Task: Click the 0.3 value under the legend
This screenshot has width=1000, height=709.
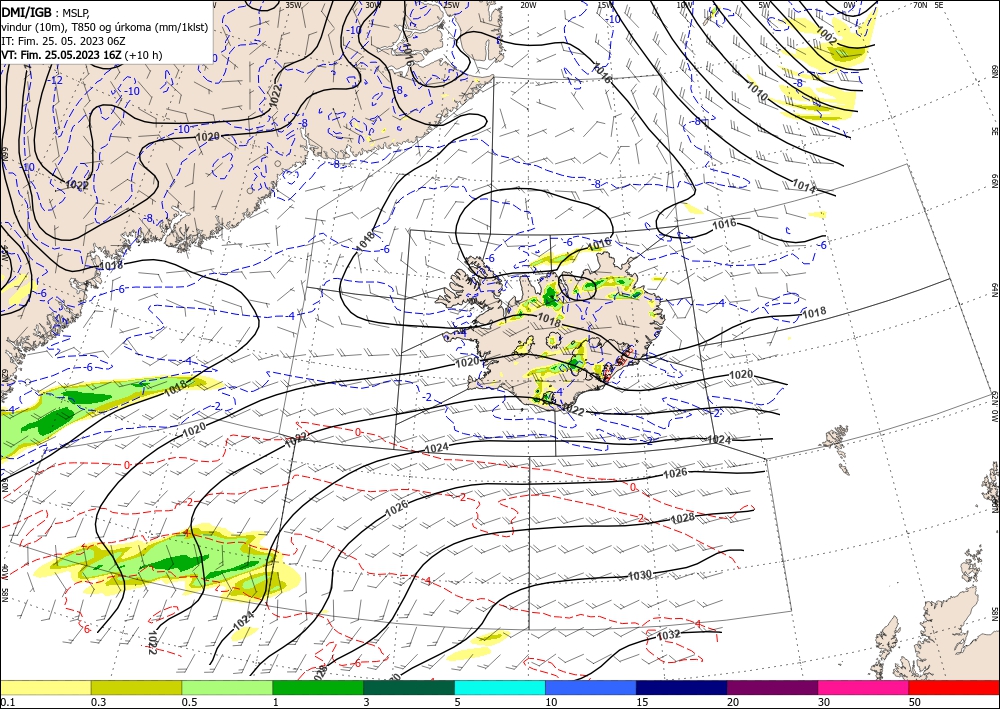Action: click(x=98, y=702)
